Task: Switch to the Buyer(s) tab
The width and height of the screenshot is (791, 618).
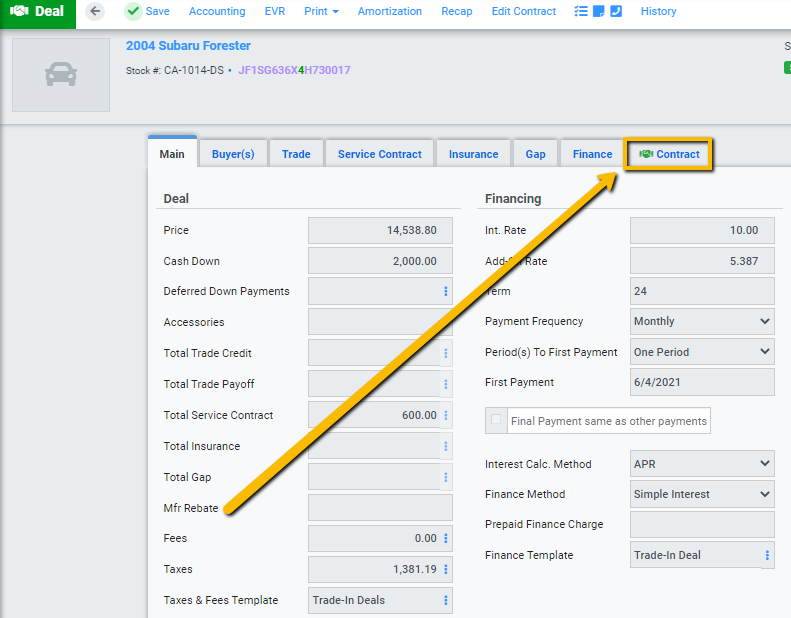Action: 233,154
